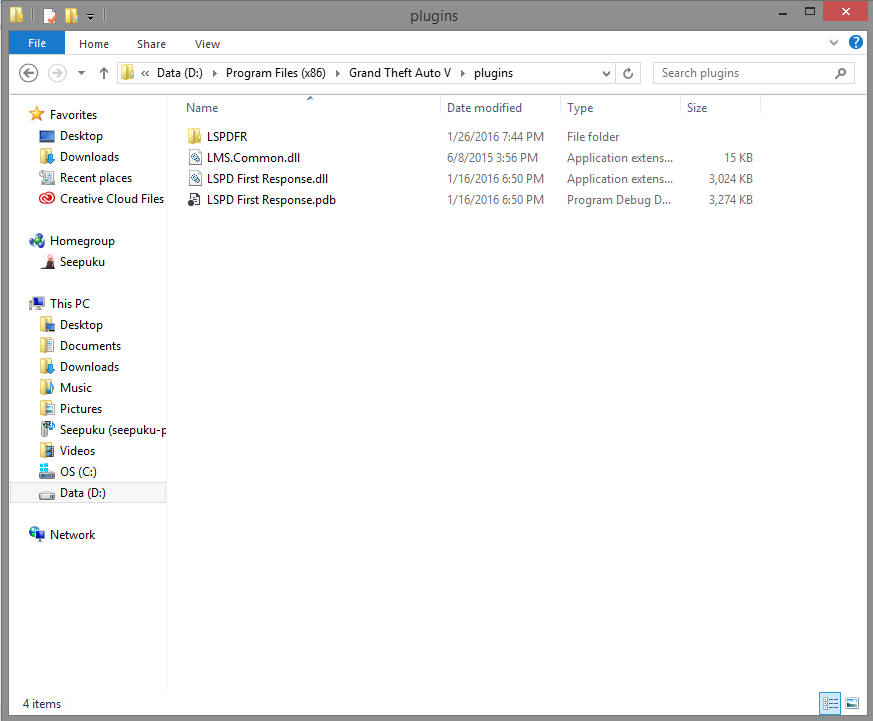This screenshot has height=721, width=873.
Task: Expand the quick access toolbar customize menu
Action: [x=90, y=15]
